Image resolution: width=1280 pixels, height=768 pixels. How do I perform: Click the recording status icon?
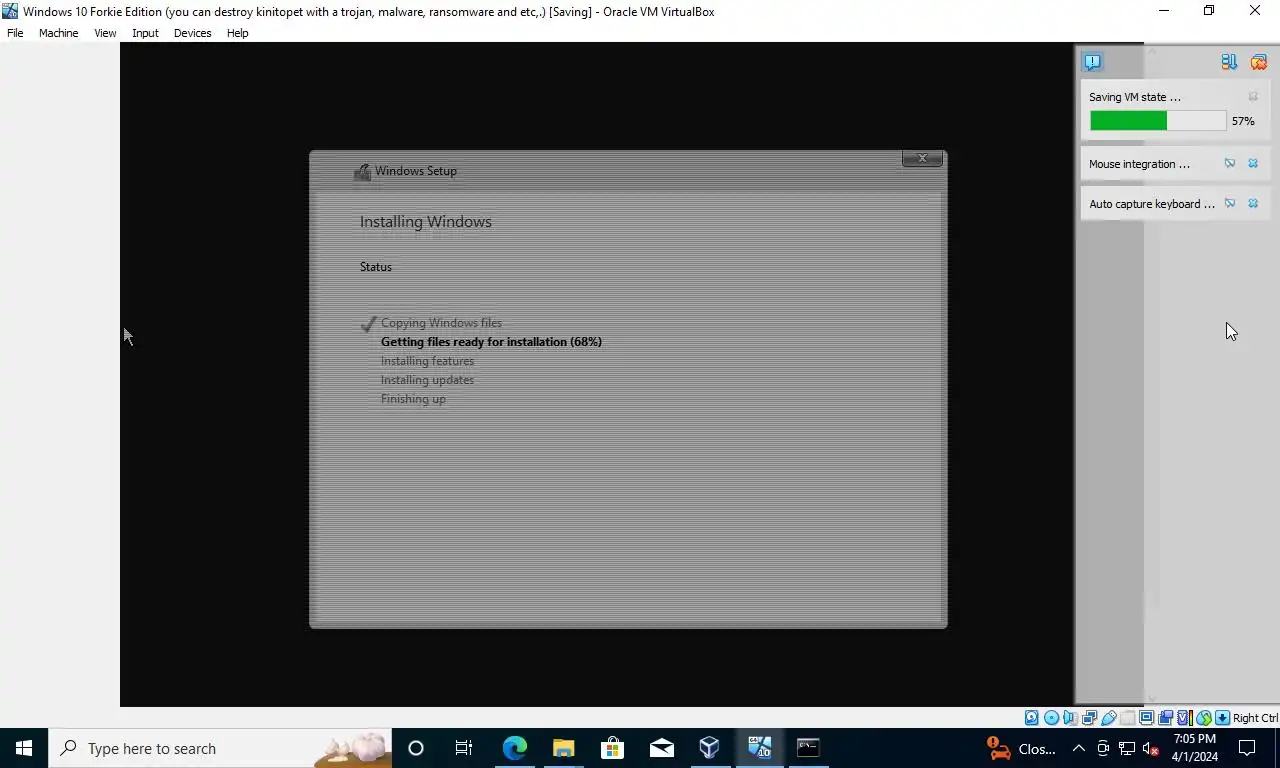tap(1165, 718)
